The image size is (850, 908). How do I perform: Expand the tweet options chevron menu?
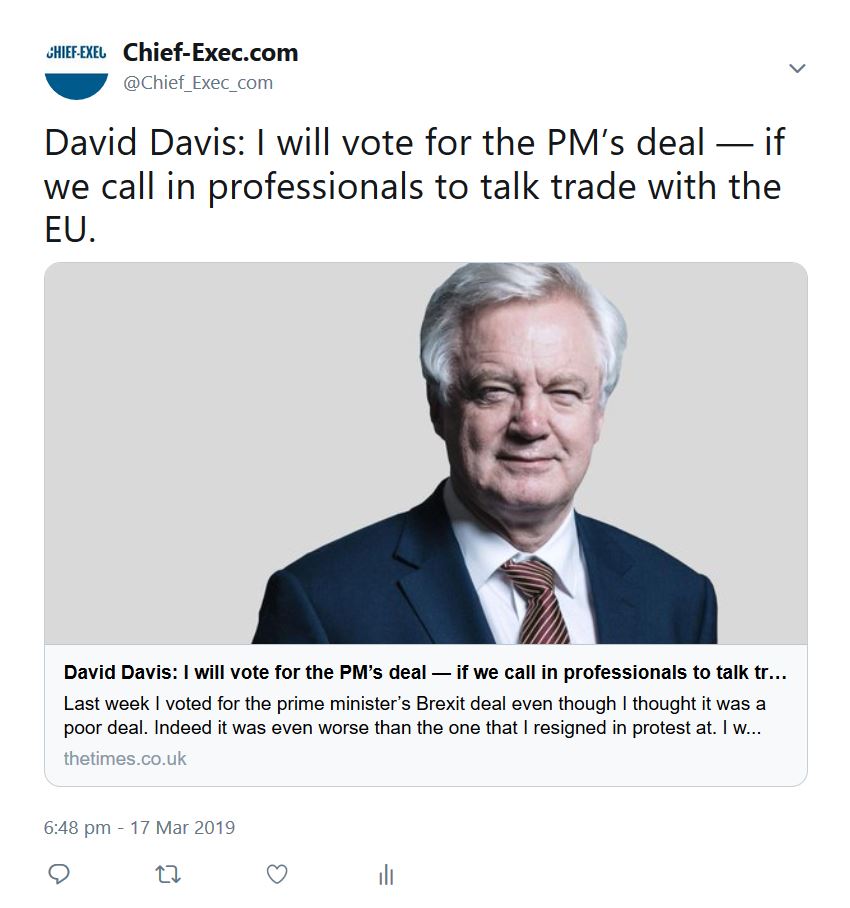click(797, 68)
